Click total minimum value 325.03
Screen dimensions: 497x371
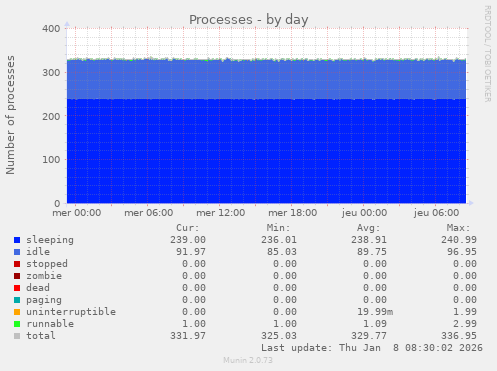coord(279,336)
